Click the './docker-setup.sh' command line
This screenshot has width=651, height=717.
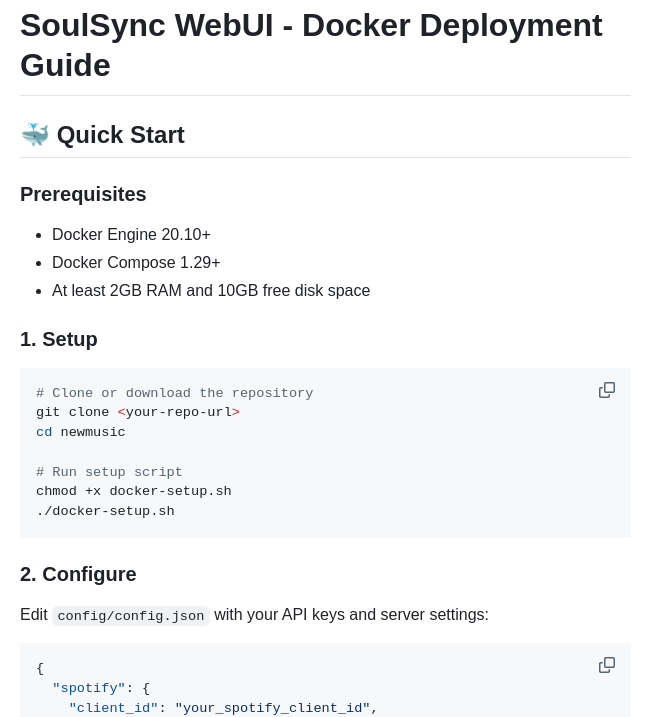105,511
